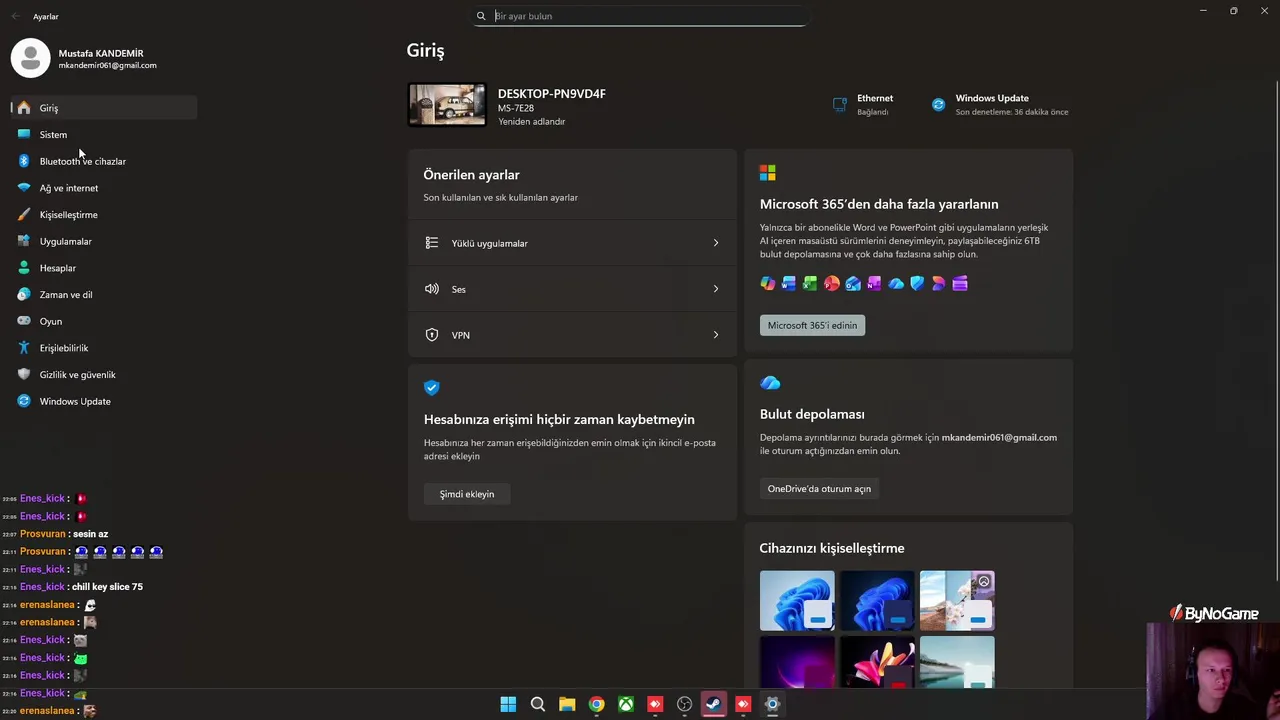
Task: Select the purple glow dark theme
Action: 797,662
